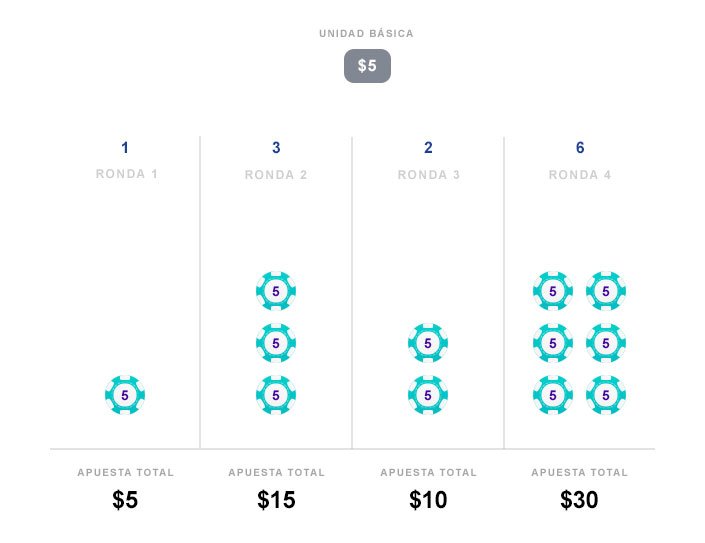Click the lower chip in Ronda 3

tap(428, 395)
